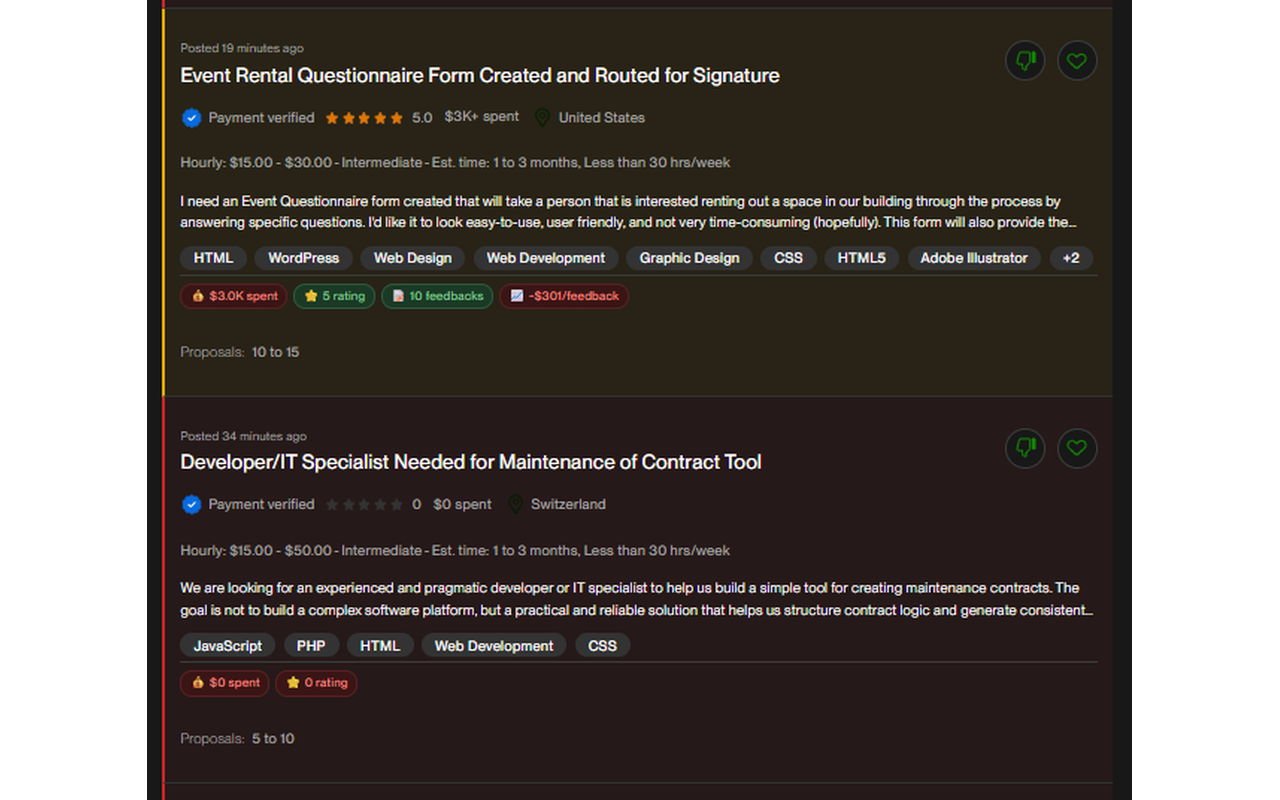Open the Event Rental Questionnaire Form job posting
Image resolution: width=1280 pixels, height=800 pixels.
(x=479, y=75)
